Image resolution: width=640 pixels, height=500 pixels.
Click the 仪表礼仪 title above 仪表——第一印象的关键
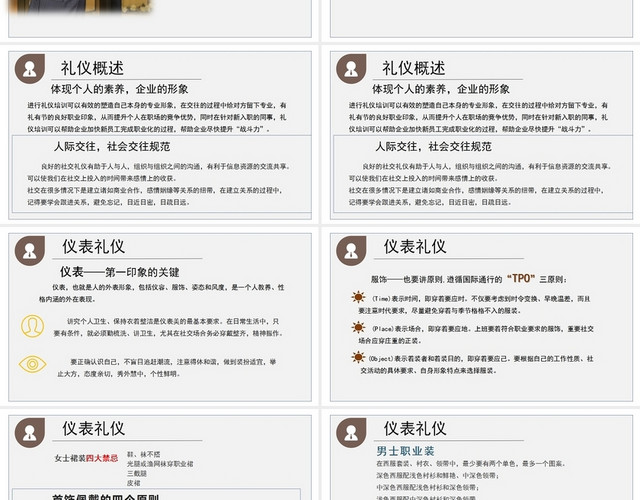tap(93, 247)
